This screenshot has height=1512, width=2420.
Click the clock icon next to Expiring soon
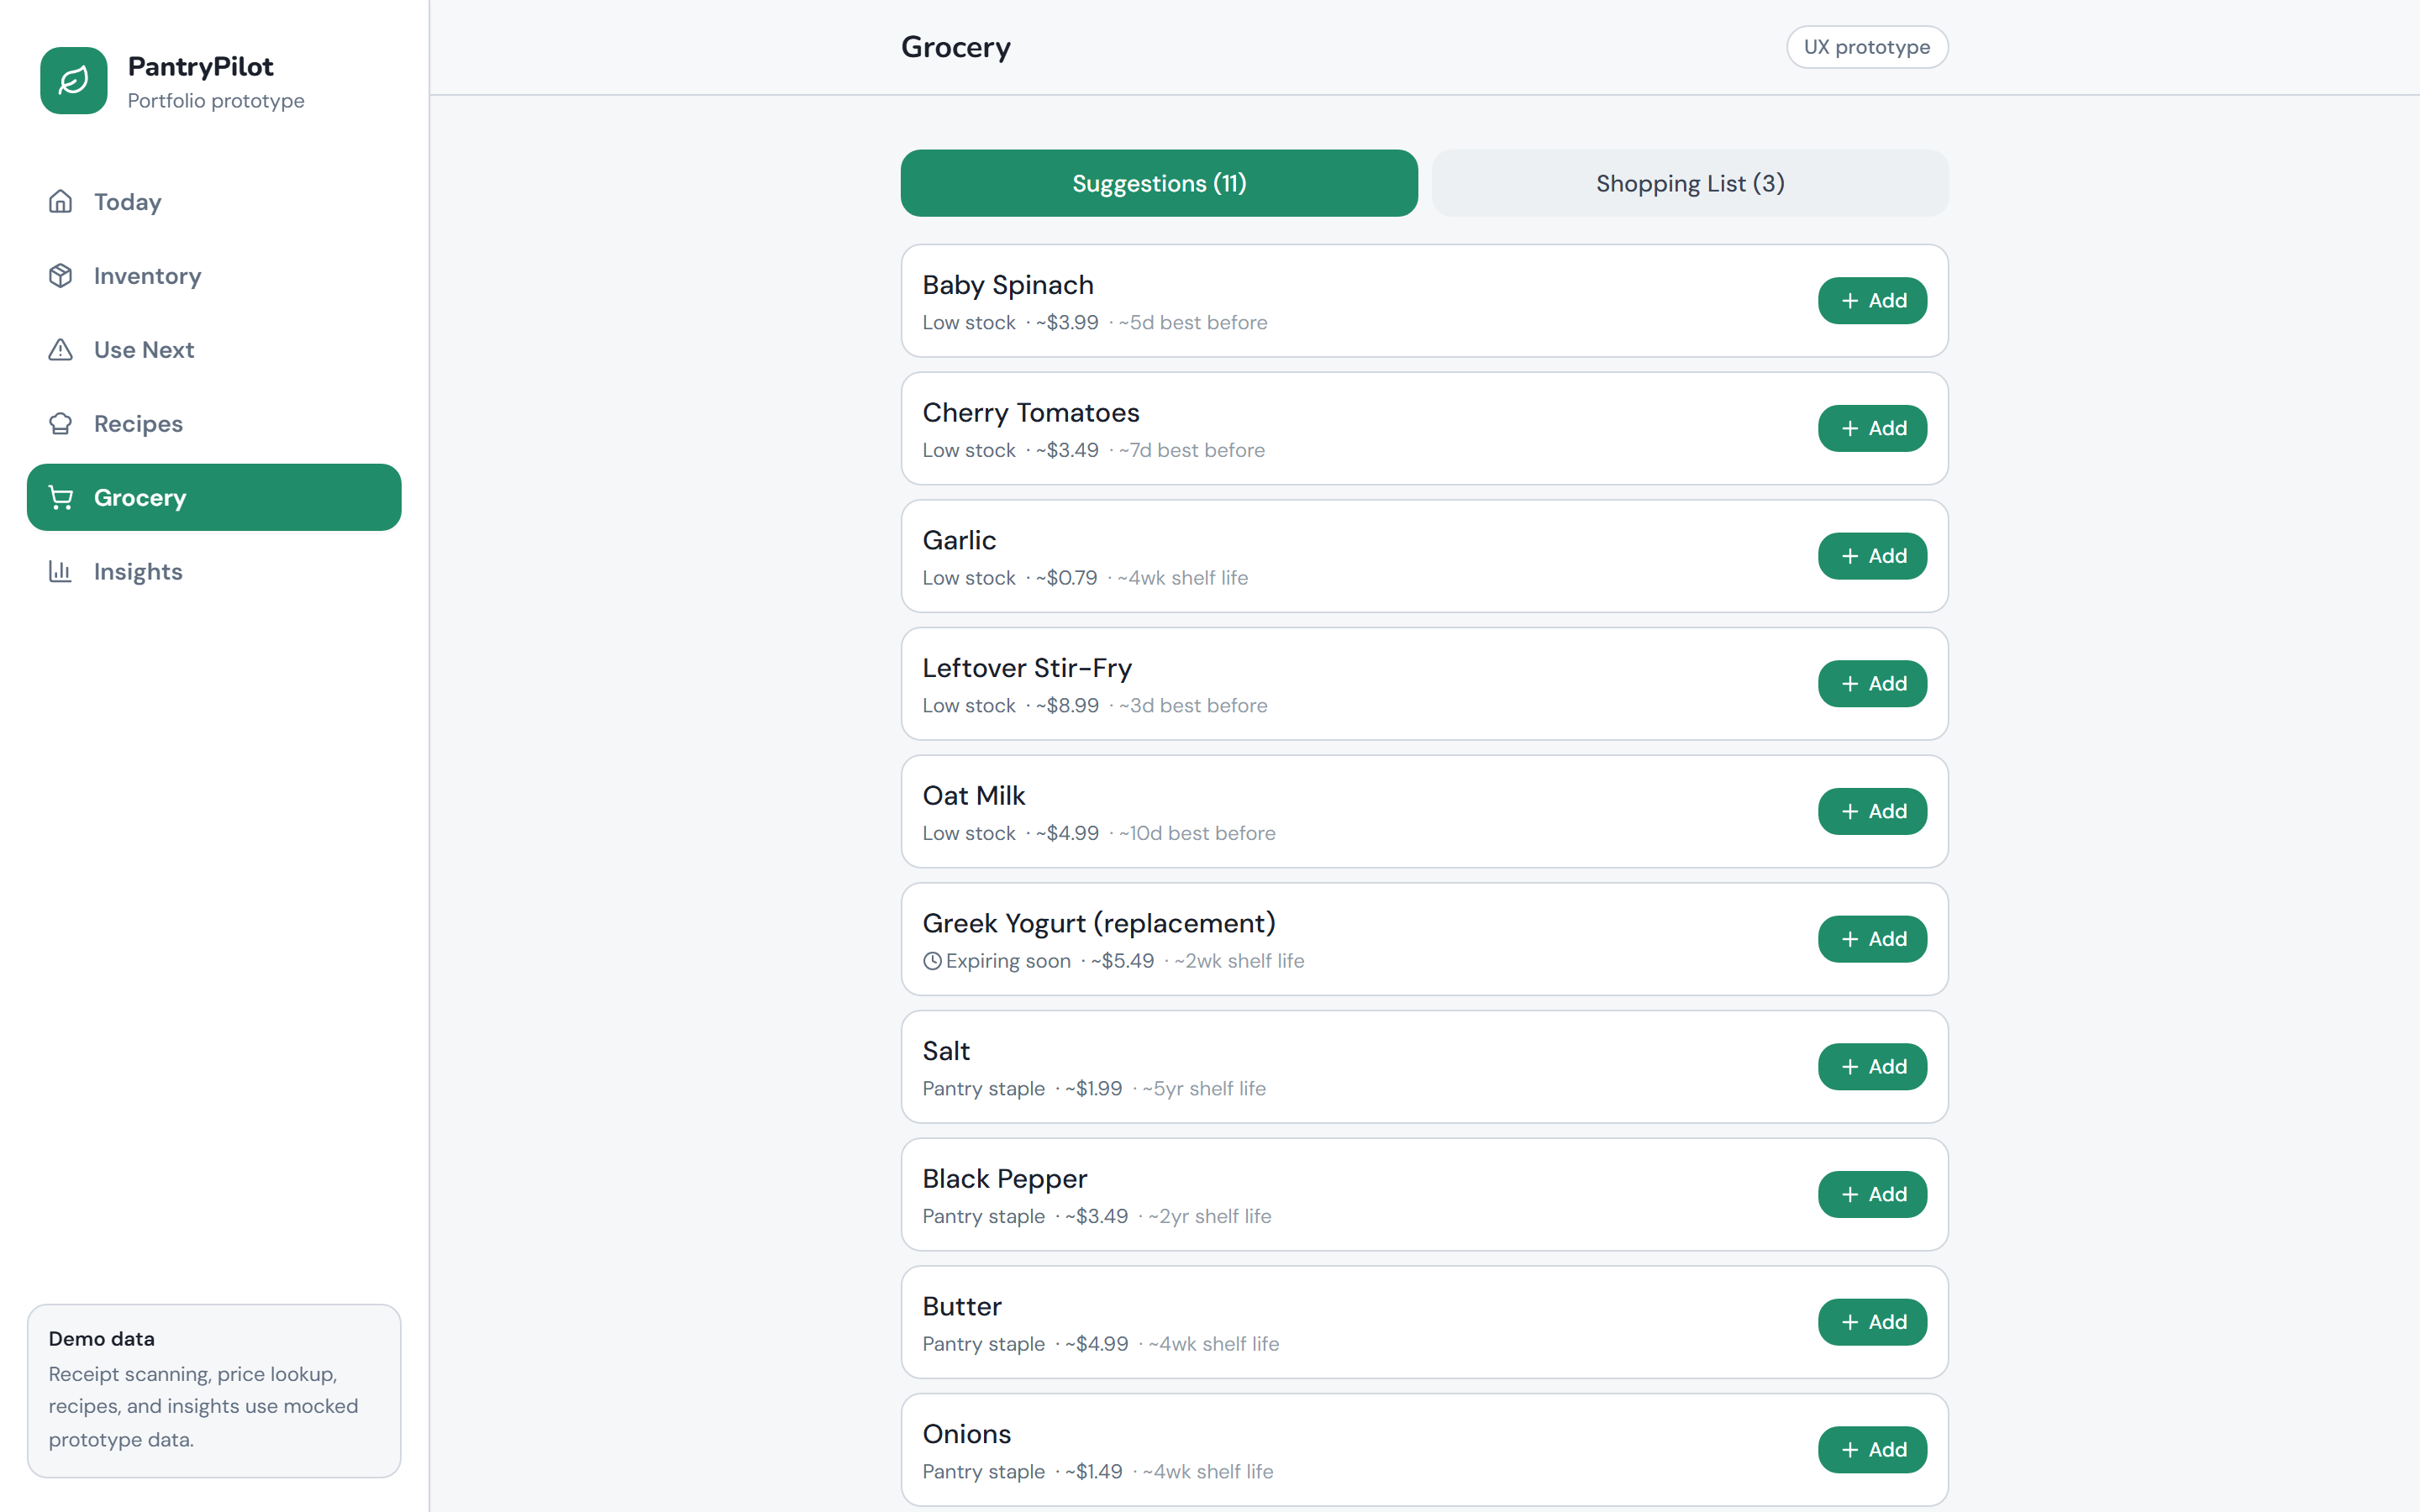point(932,961)
